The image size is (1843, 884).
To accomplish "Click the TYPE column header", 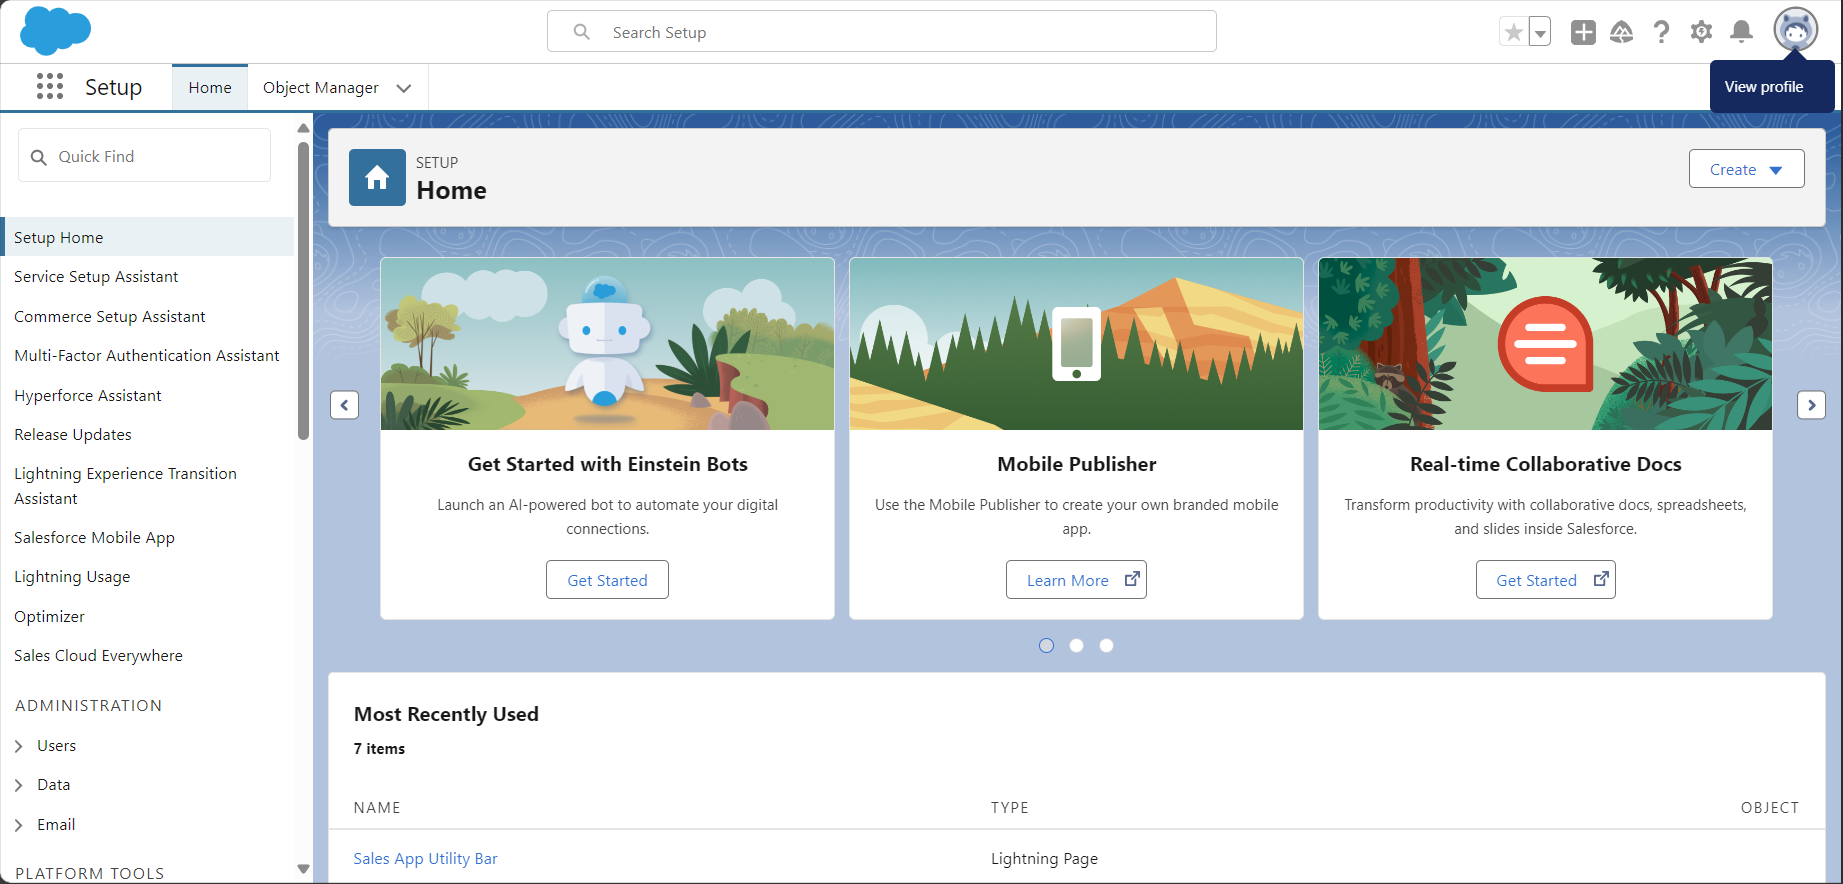I will pos(1009,807).
